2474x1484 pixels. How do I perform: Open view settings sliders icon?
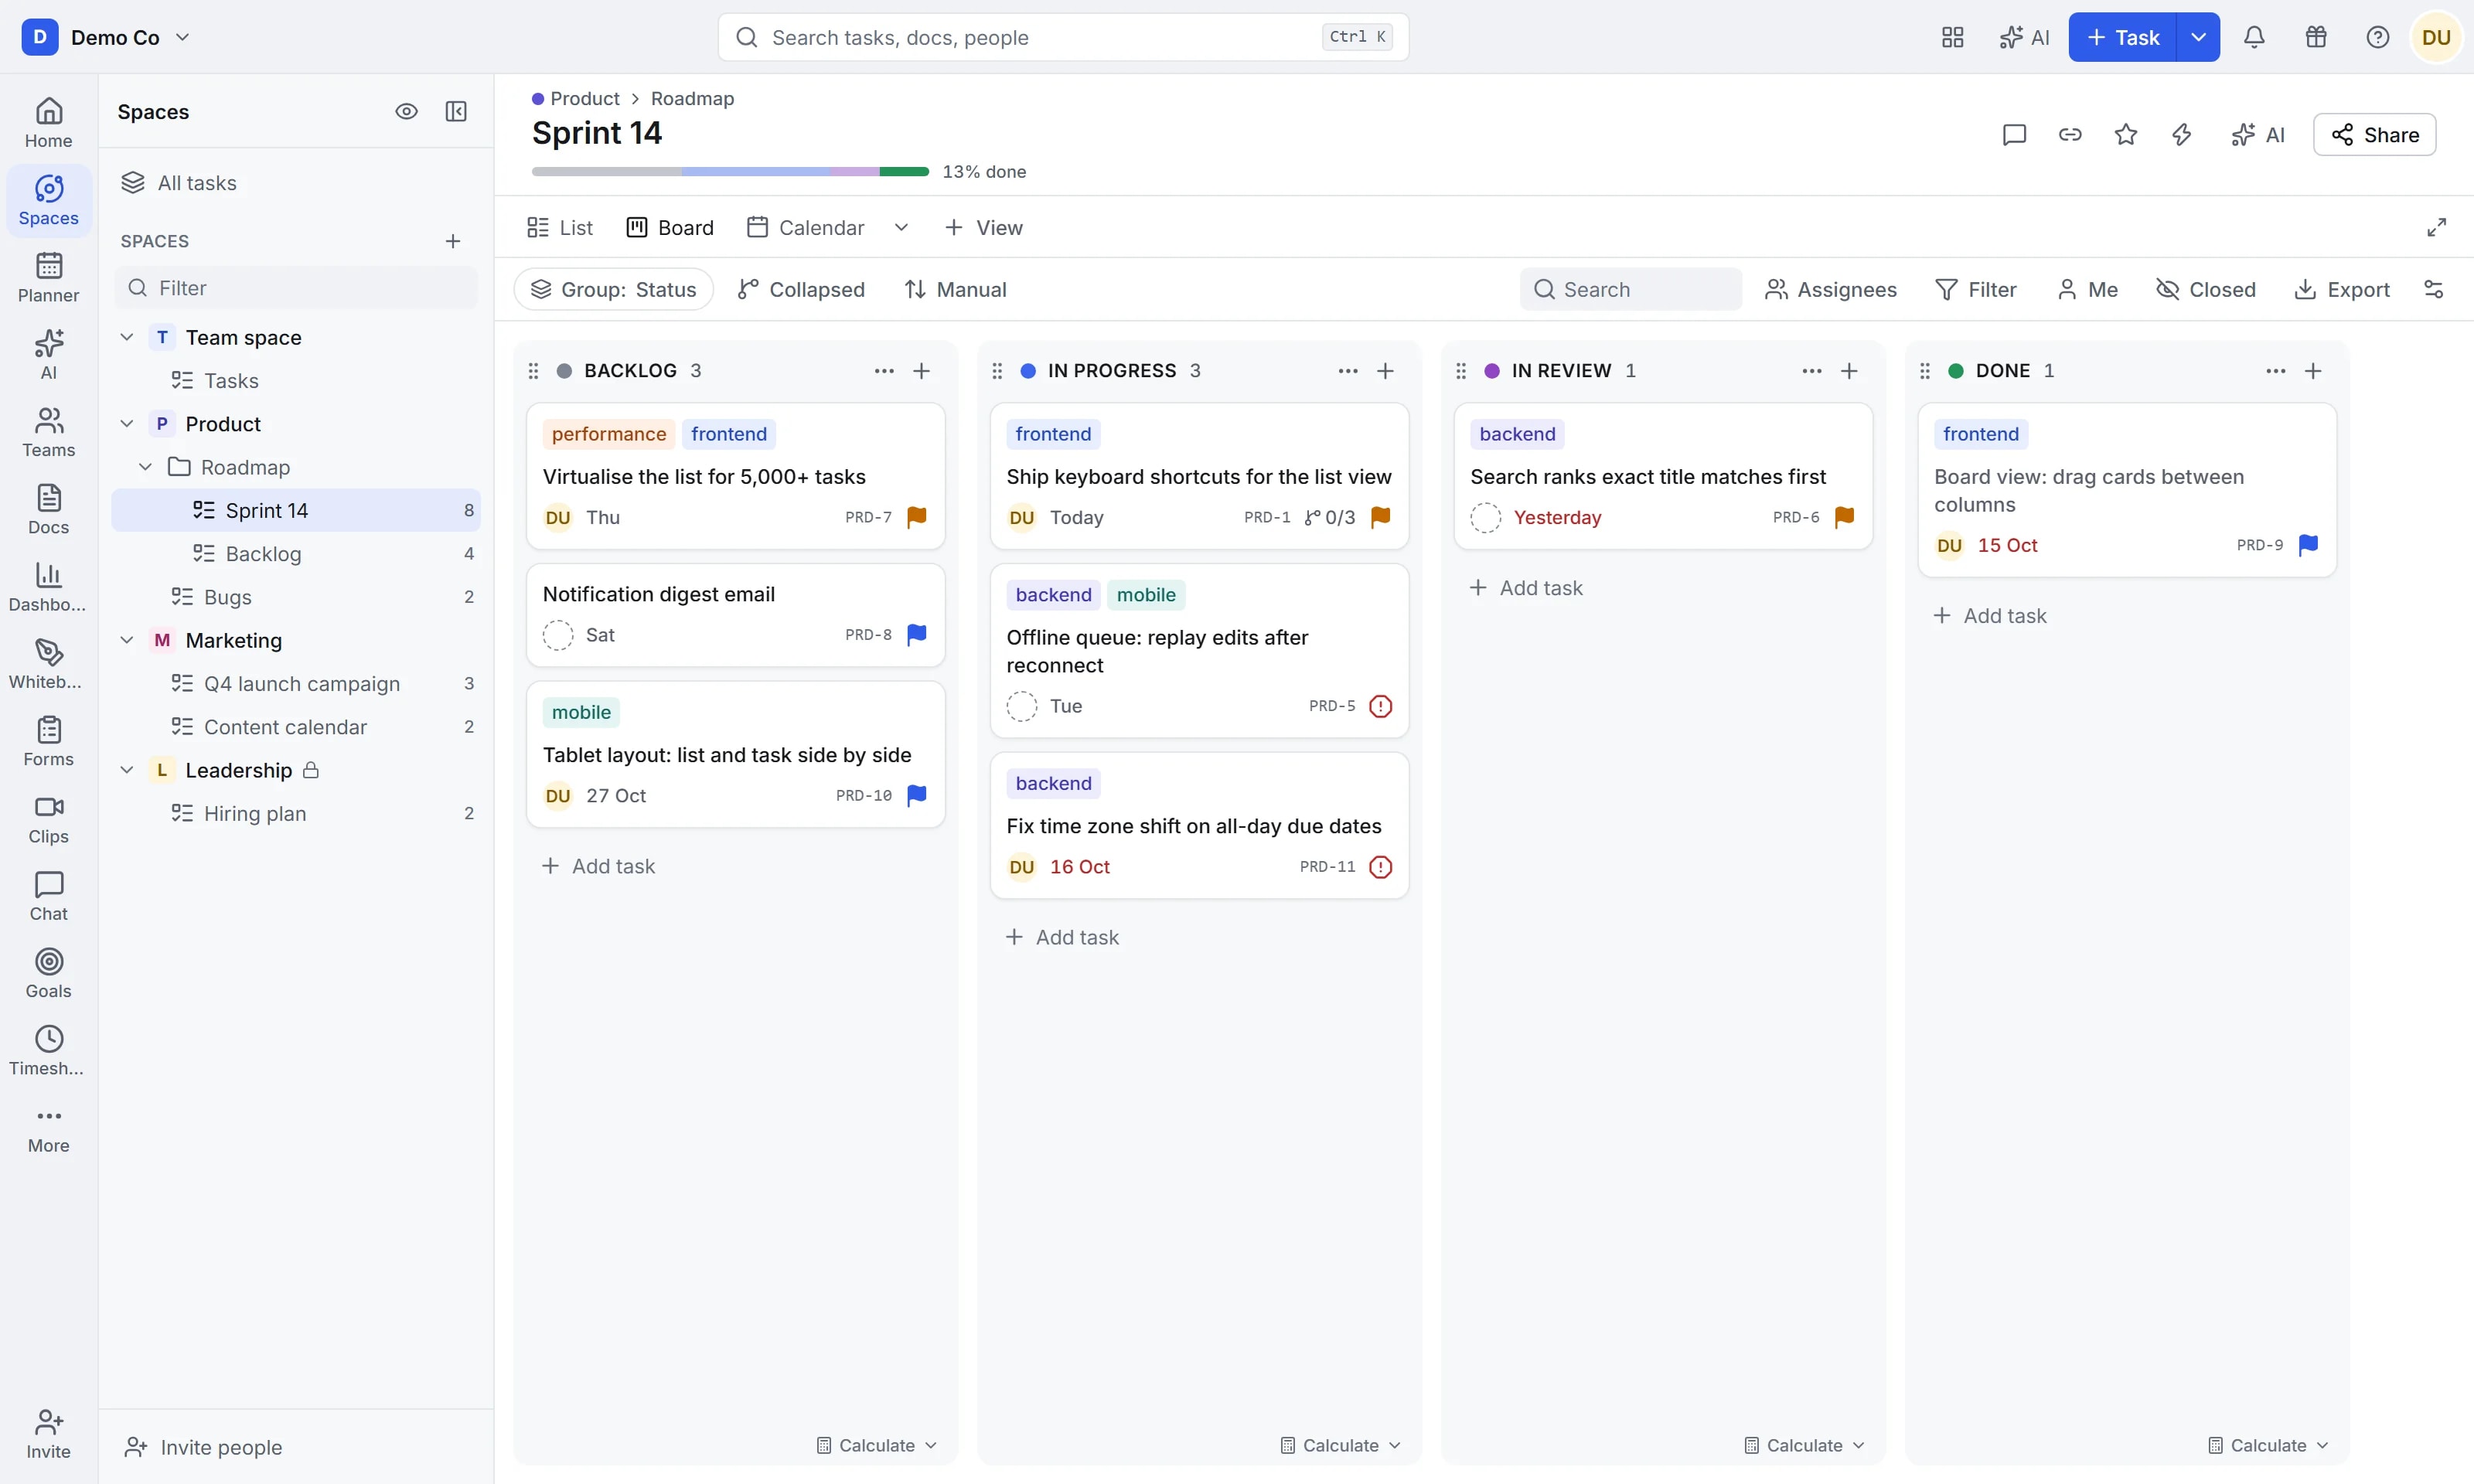tap(2434, 289)
